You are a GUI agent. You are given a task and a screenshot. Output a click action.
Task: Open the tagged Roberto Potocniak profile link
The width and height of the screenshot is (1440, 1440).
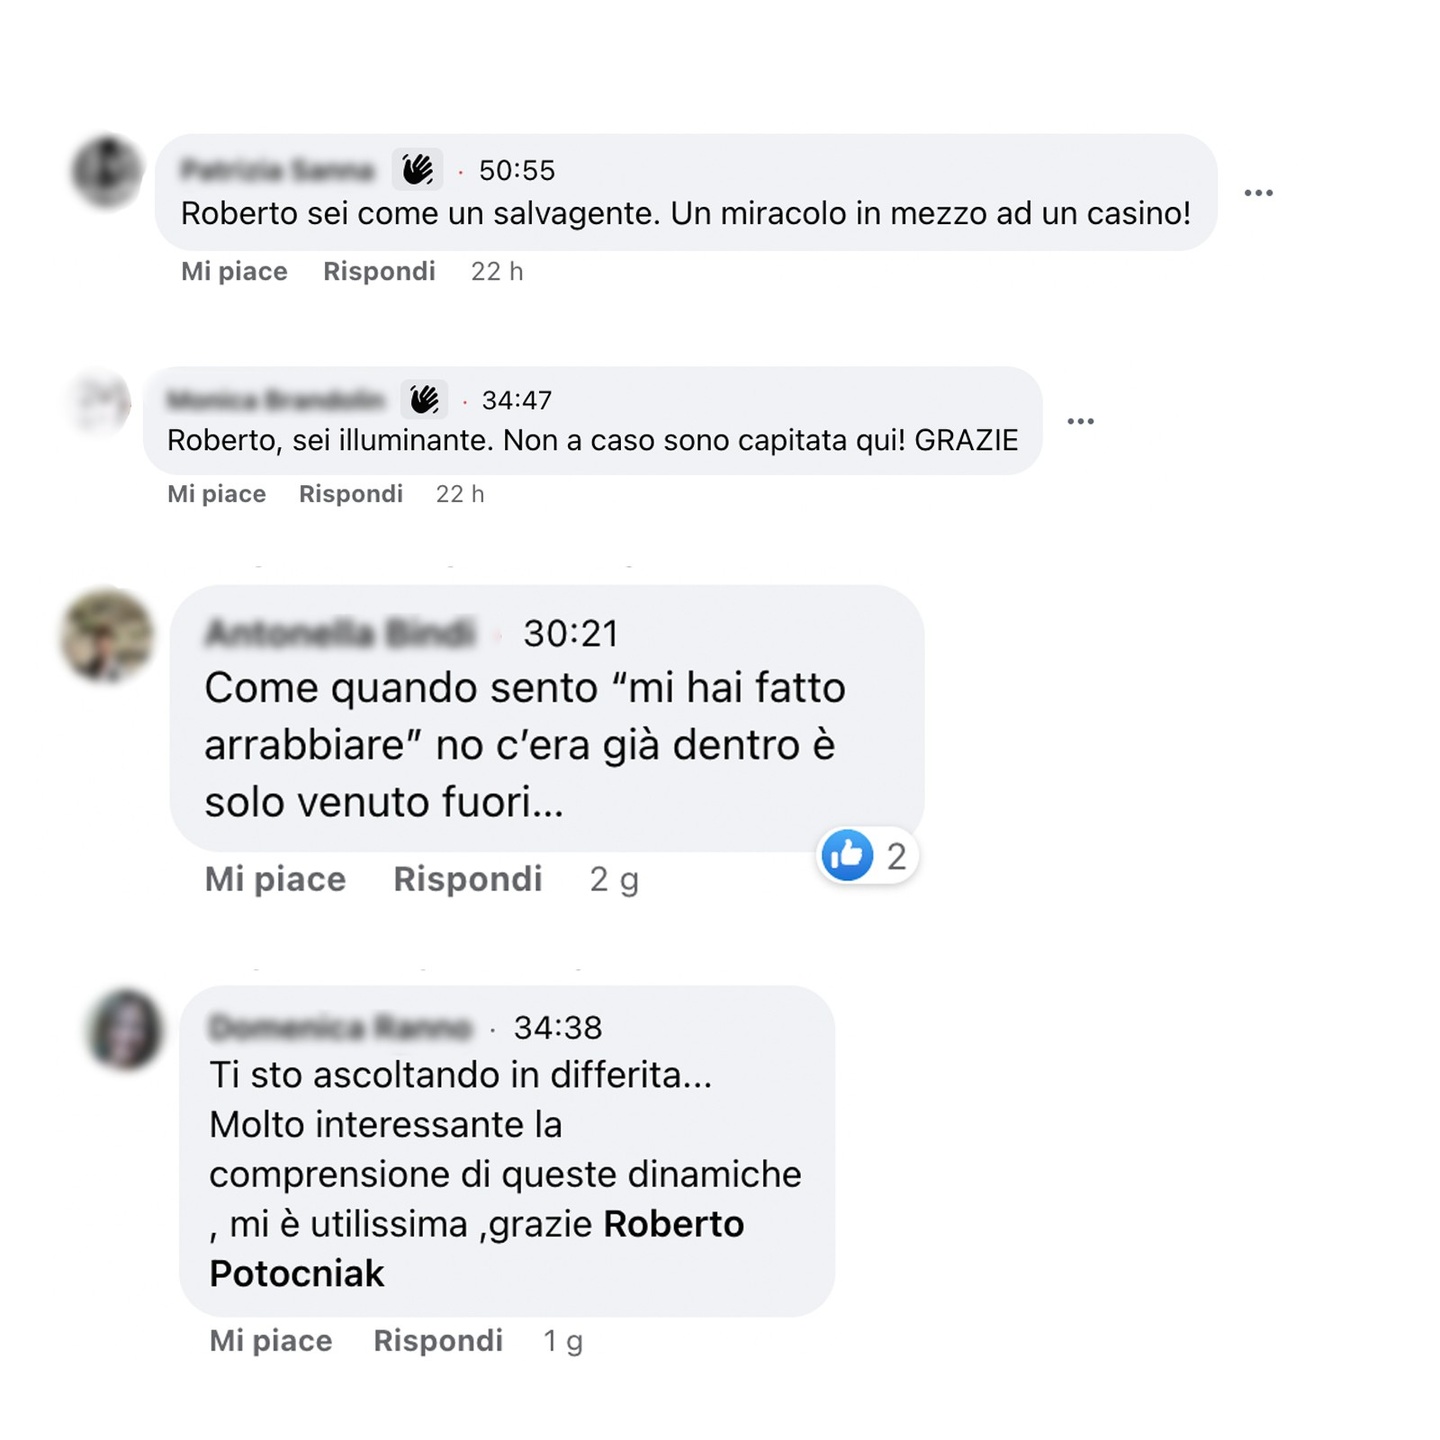(477, 1249)
